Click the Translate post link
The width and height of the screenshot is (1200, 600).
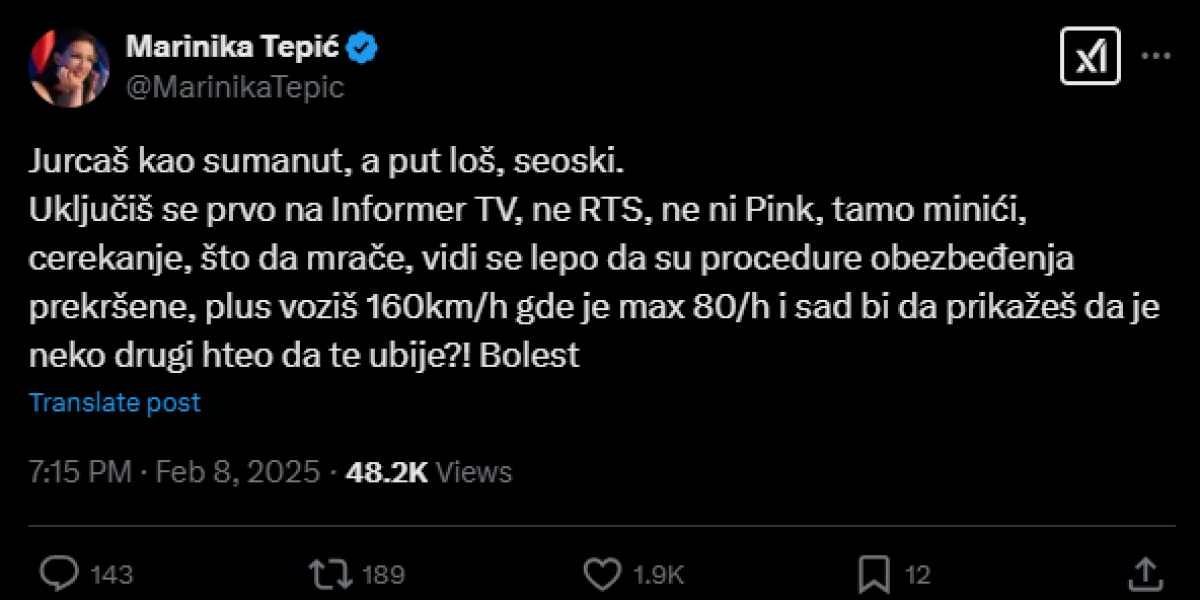pos(115,403)
